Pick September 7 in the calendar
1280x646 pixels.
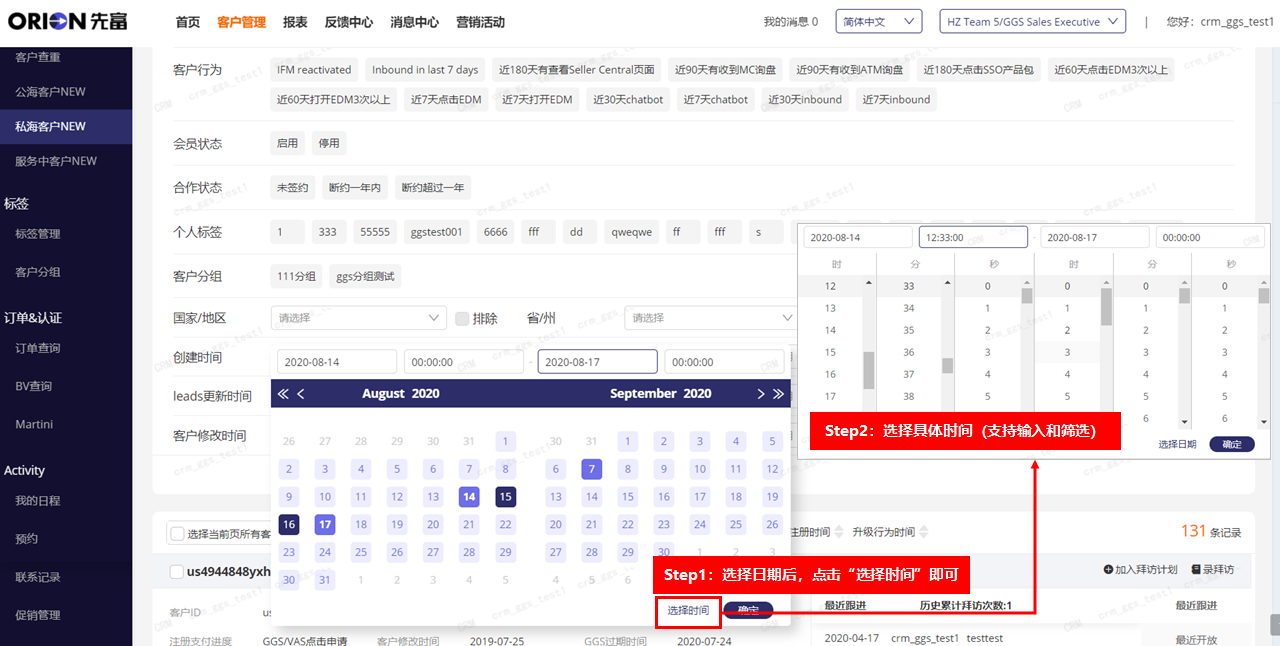pyautogui.click(x=592, y=469)
